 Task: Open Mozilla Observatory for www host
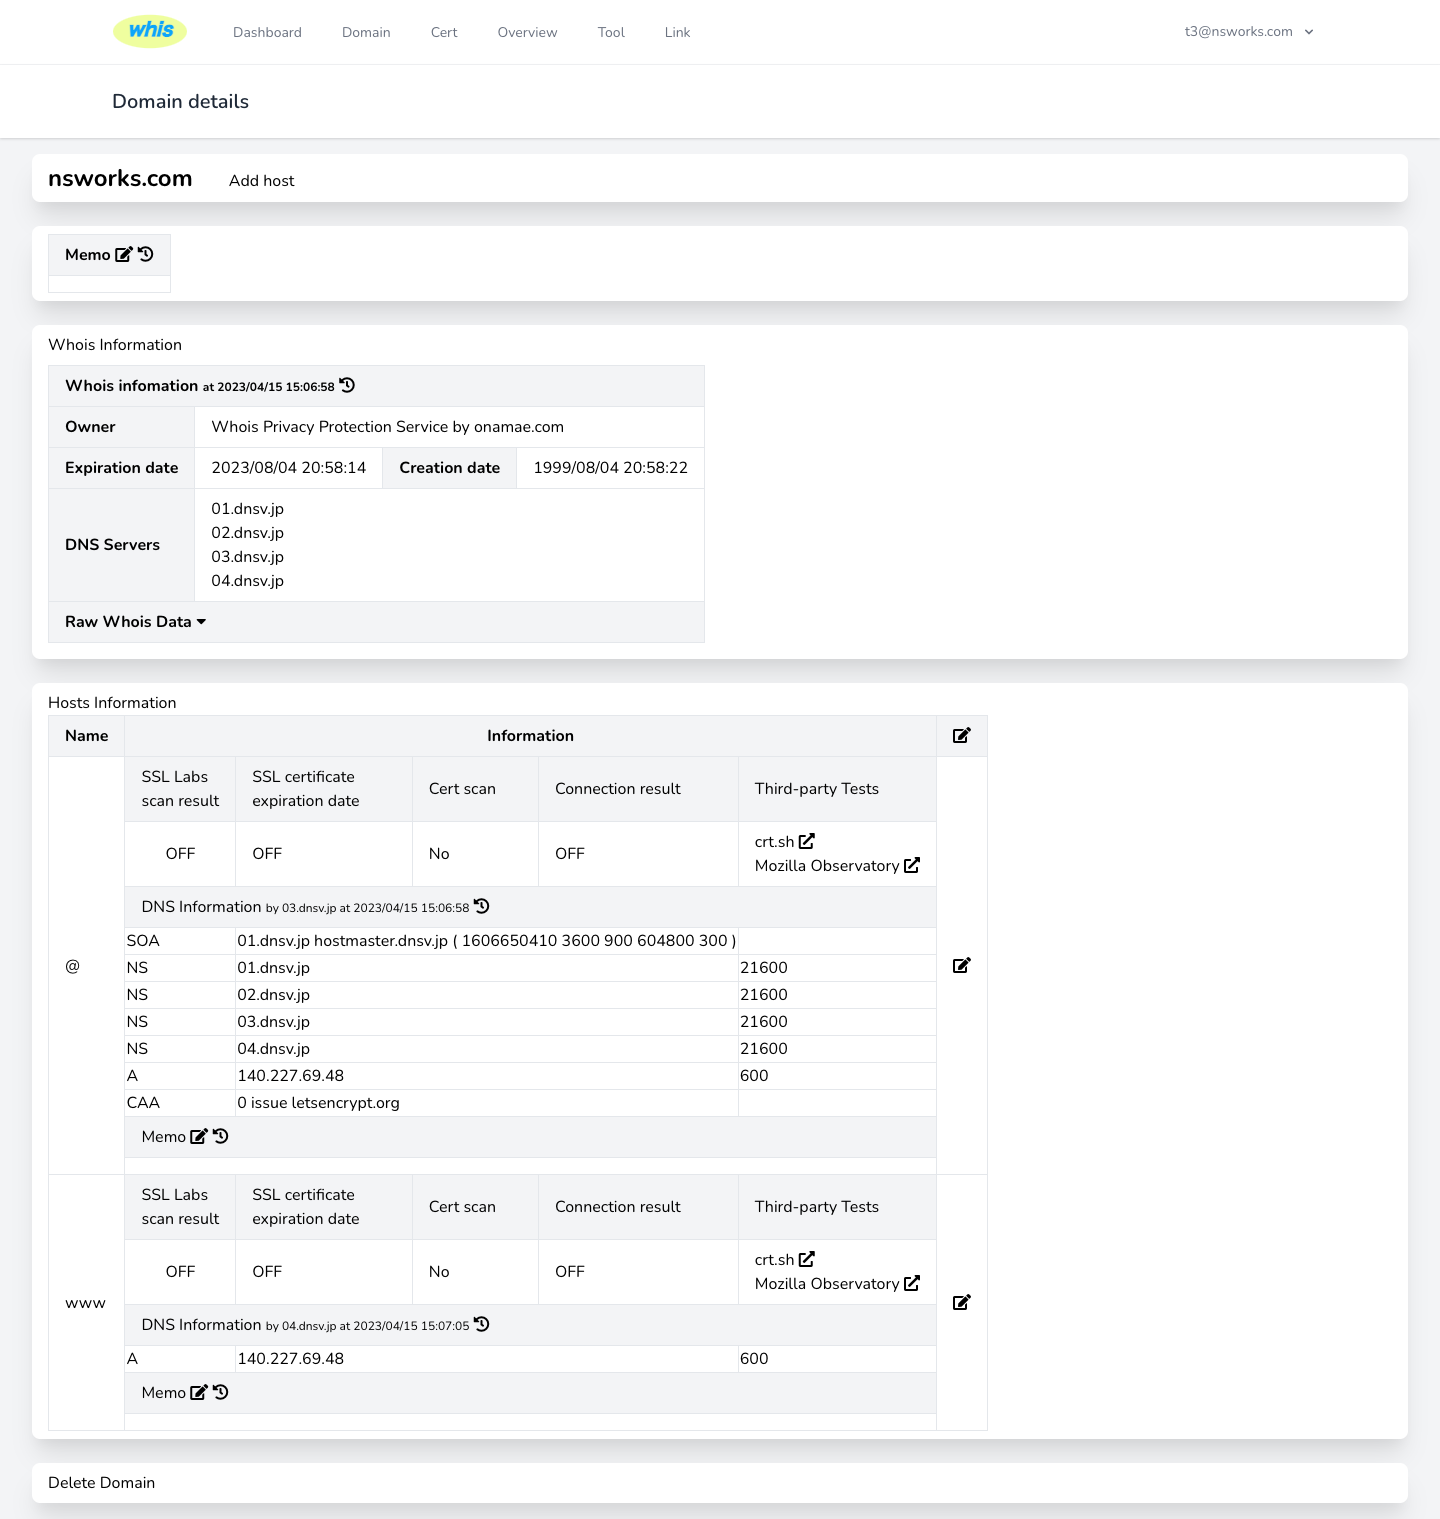[x=911, y=1284]
